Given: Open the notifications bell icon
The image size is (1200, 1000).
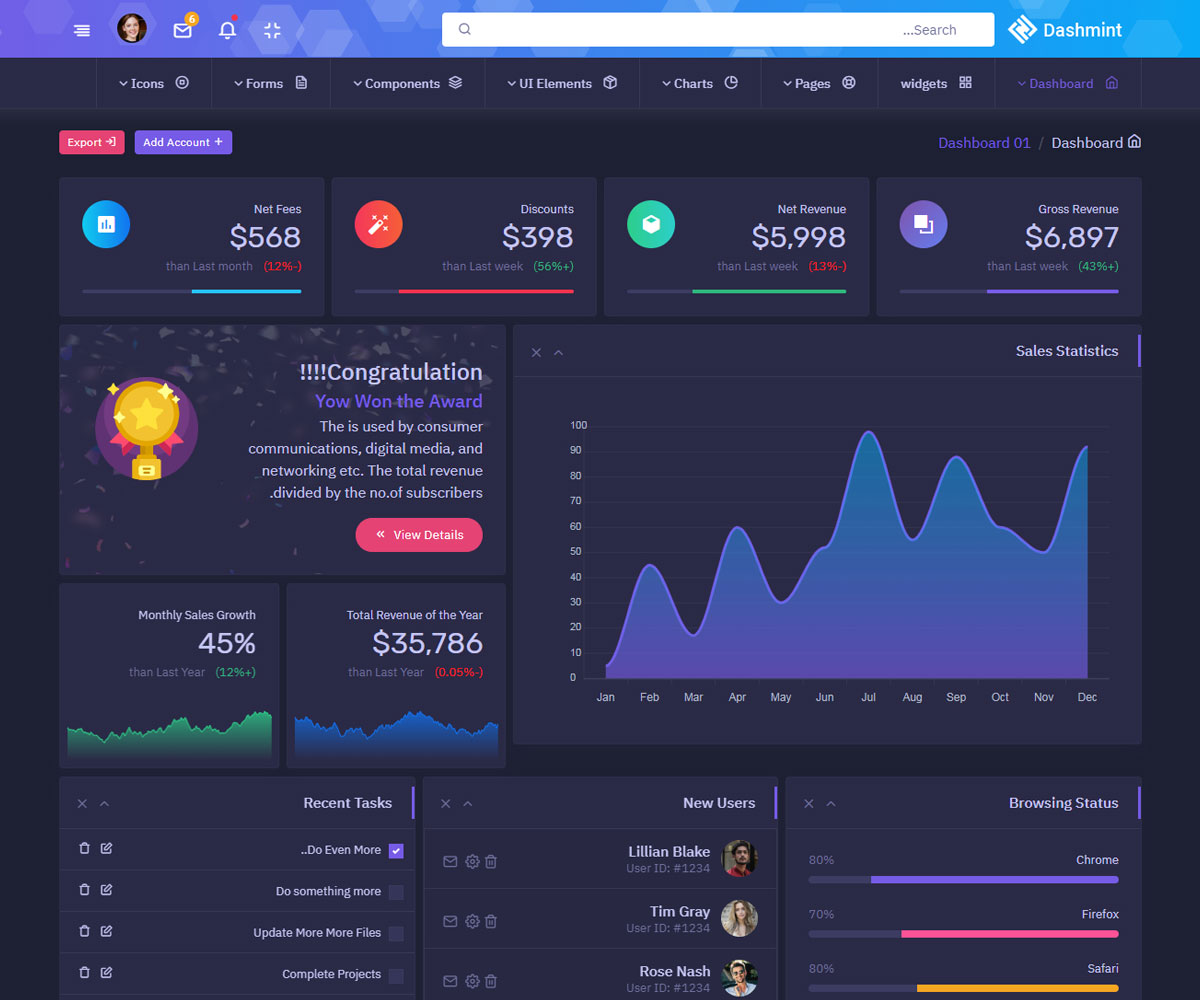Looking at the screenshot, I should coord(227,30).
